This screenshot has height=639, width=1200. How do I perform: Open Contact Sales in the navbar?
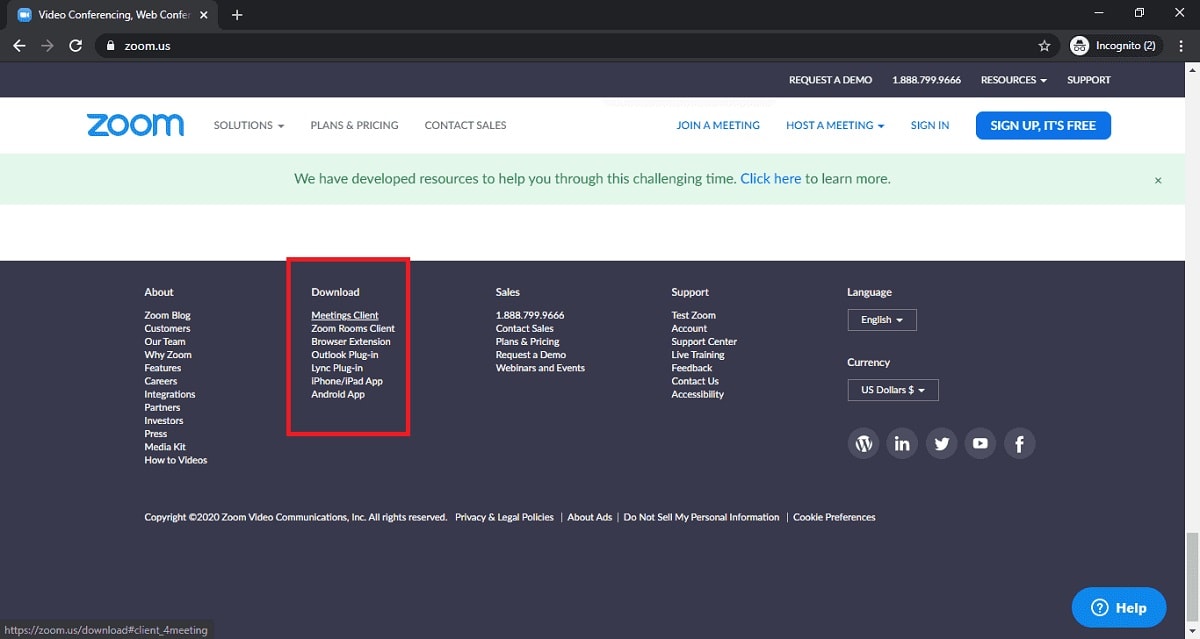pos(465,125)
